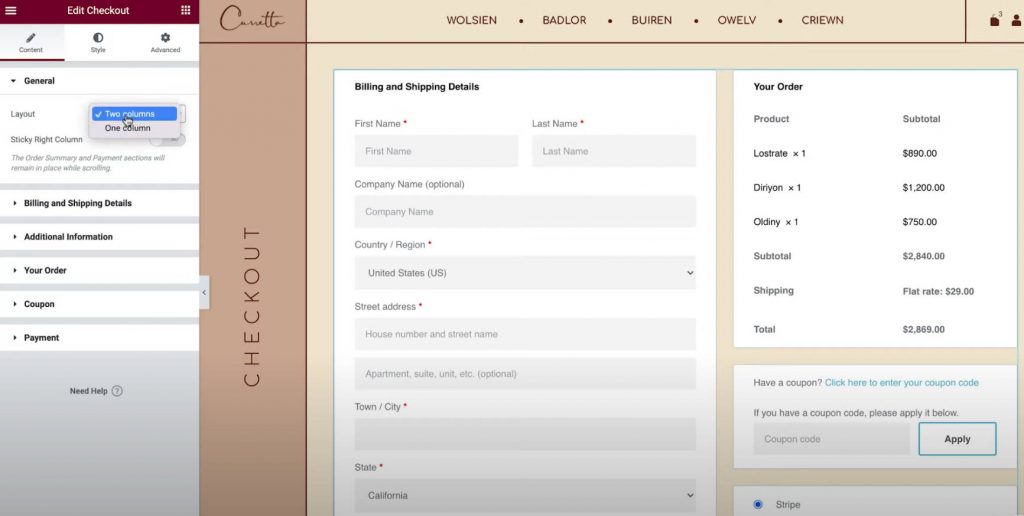Open the Country / Region dropdown
The height and width of the screenshot is (516, 1024).
(525, 273)
